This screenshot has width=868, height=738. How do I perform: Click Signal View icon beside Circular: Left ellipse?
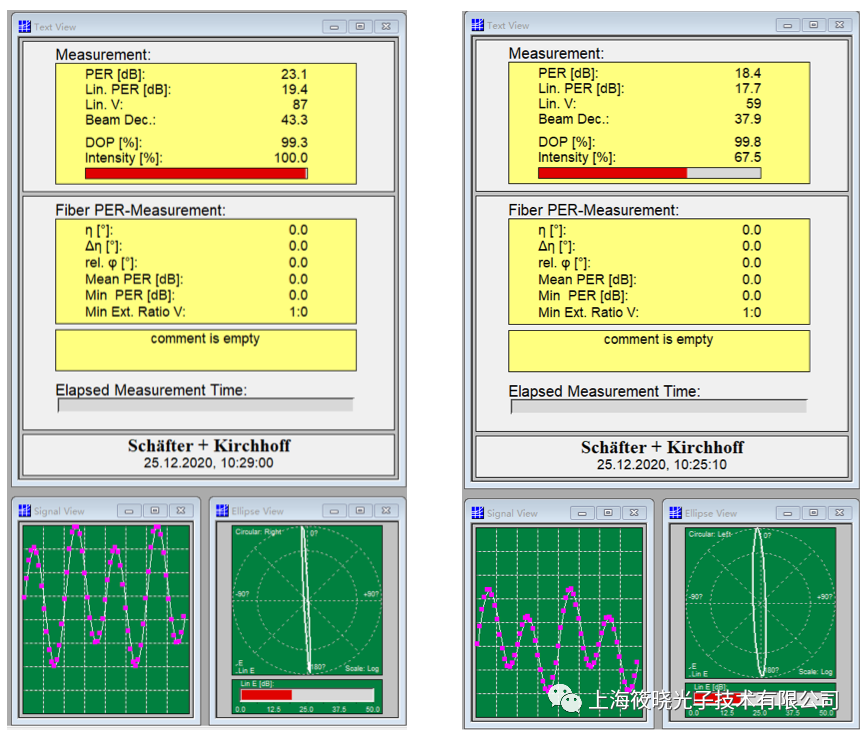[x=478, y=513]
